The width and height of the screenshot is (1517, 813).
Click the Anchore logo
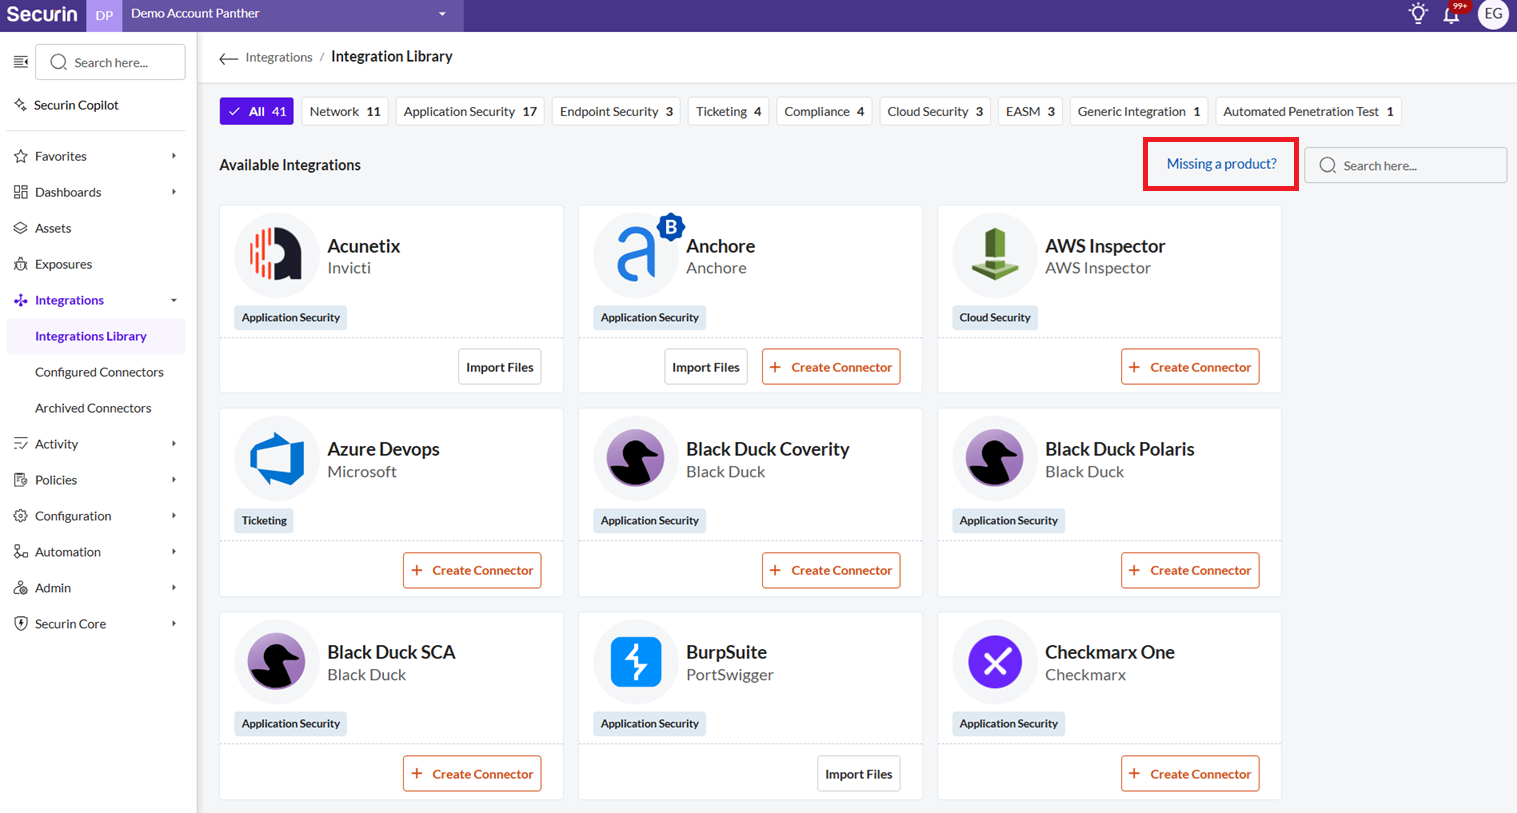pos(636,255)
